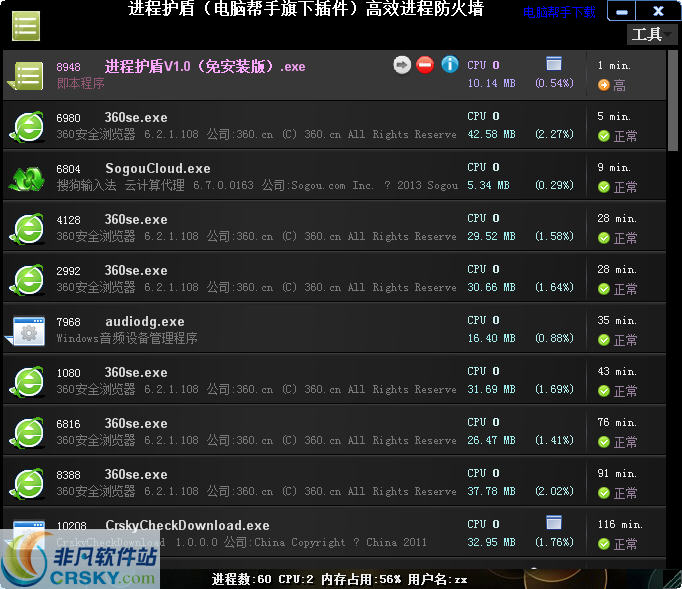Click green status check icon for process 6816

[x=604, y=442]
